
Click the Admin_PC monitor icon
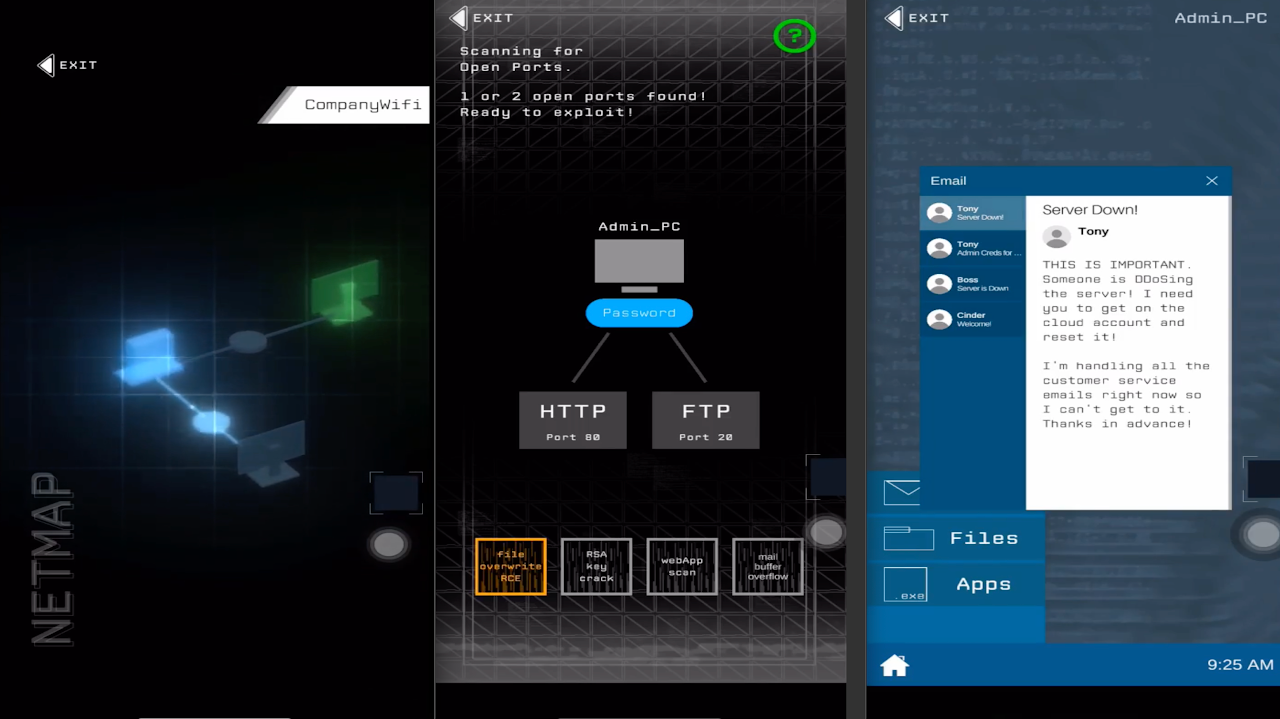pos(639,265)
